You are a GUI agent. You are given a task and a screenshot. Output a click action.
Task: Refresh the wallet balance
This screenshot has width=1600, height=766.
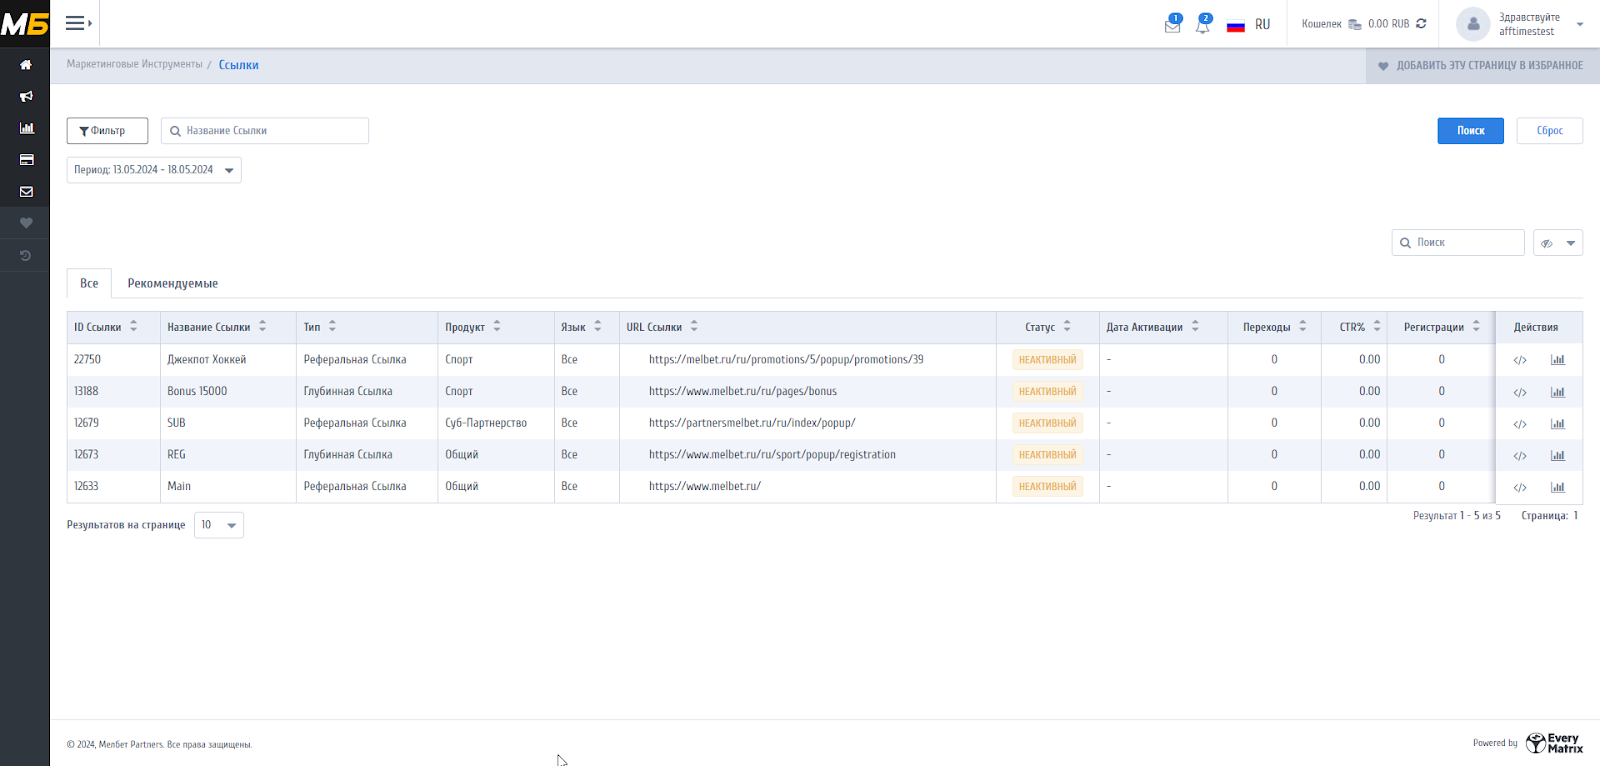click(1421, 24)
